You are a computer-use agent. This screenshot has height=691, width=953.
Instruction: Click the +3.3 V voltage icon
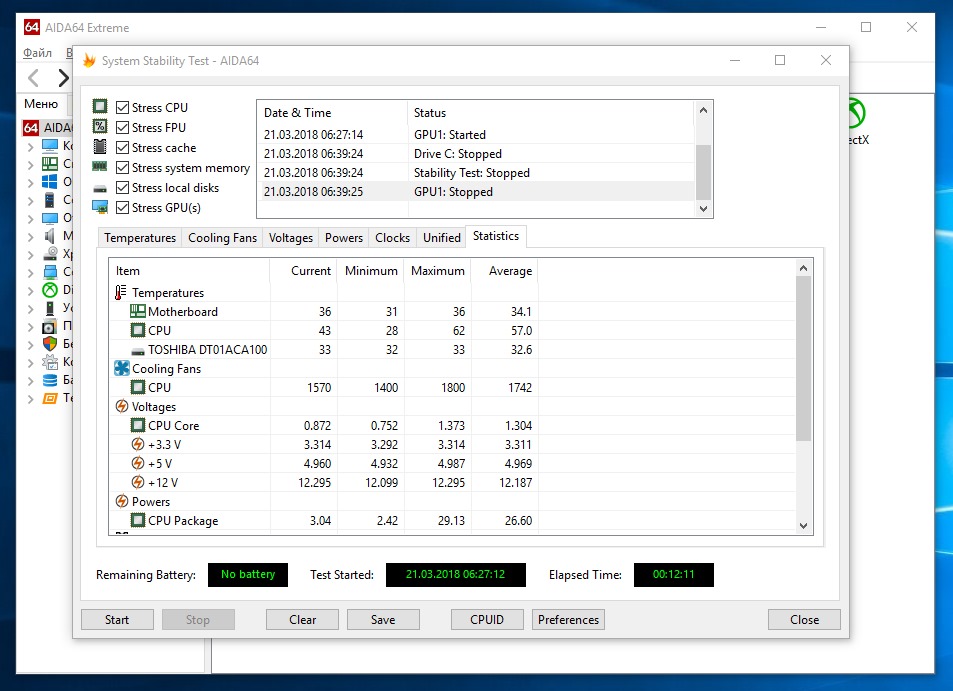tap(138, 444)
